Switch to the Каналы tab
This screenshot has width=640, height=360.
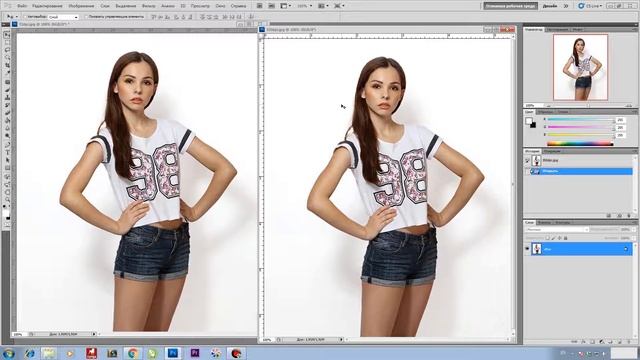[x=544, y=222]
